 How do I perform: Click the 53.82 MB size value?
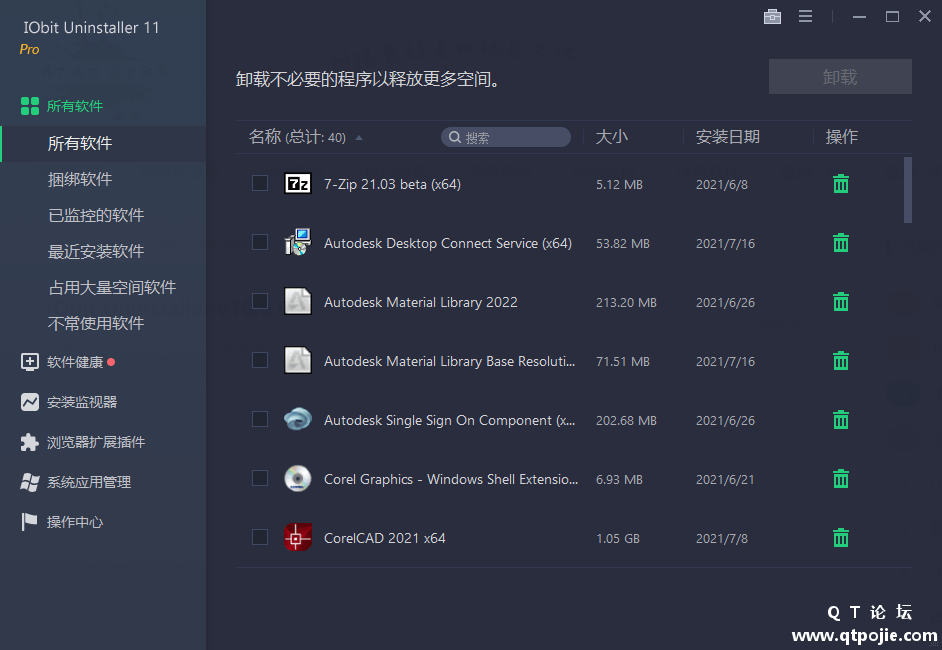click(622, 243)
